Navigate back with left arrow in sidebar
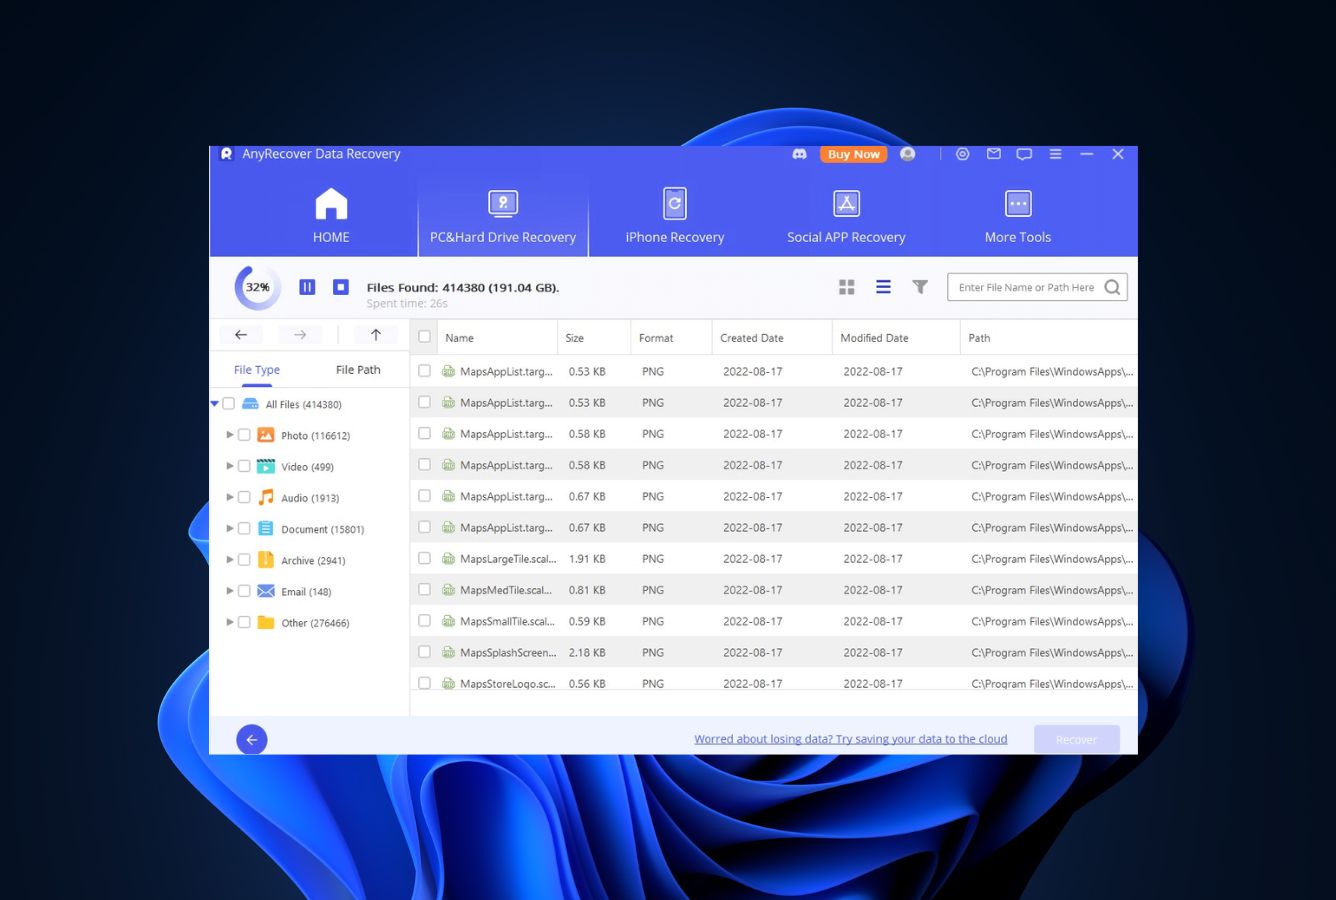 241,335
